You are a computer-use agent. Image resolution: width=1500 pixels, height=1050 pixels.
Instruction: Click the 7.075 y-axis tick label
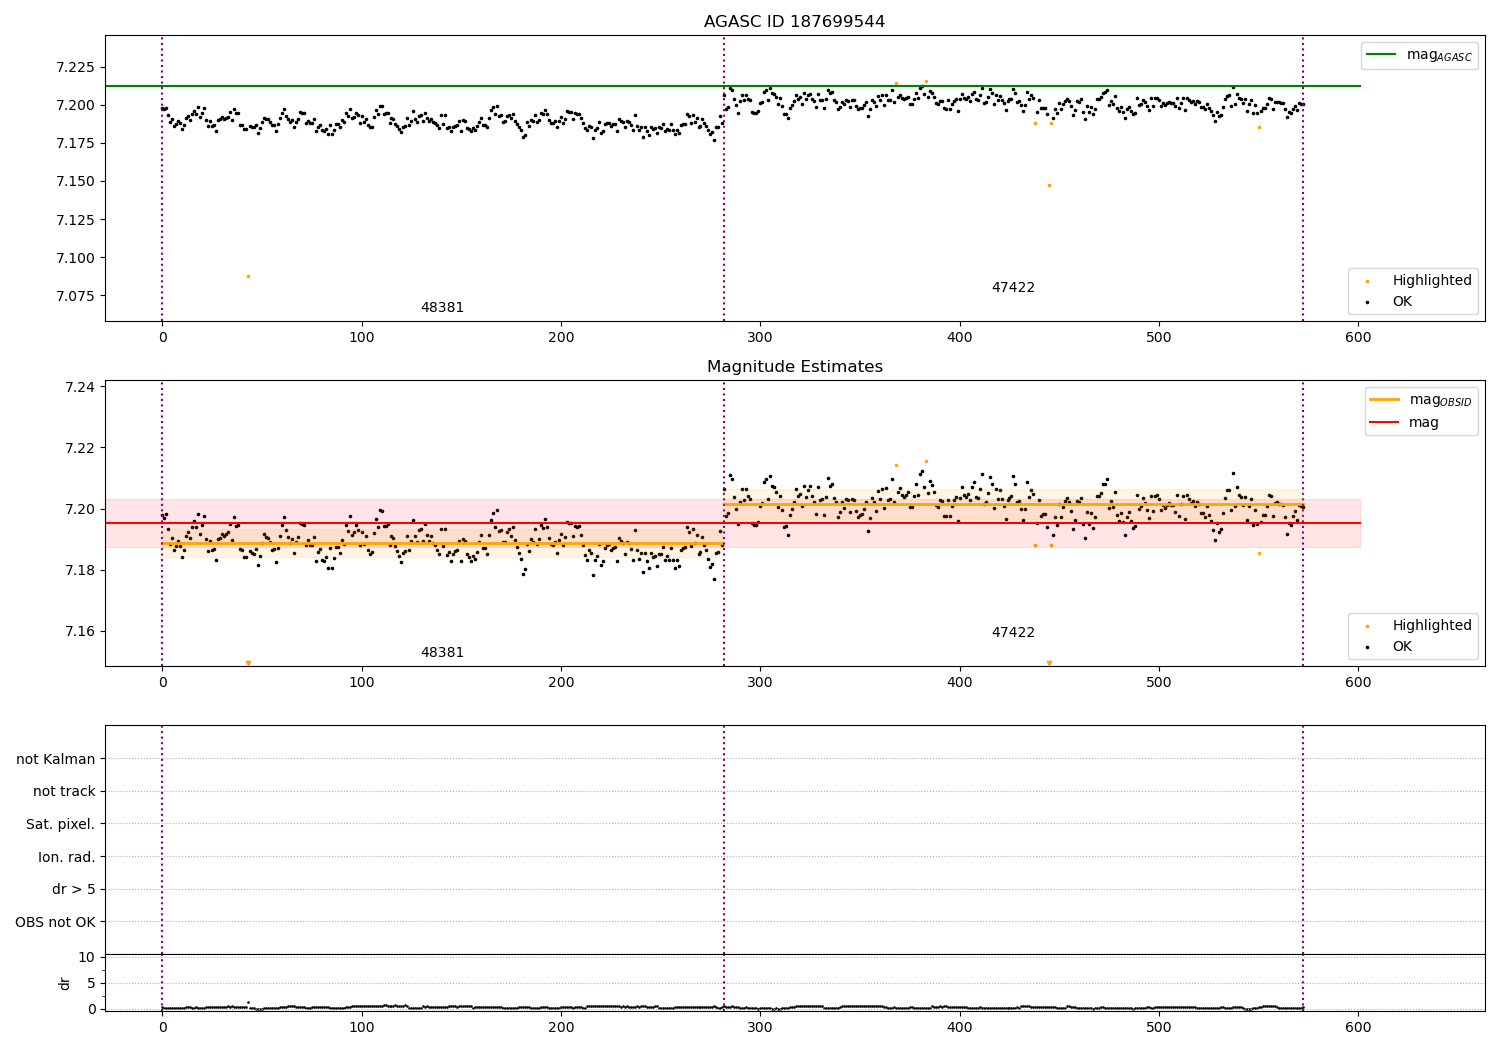click(75, 296)
